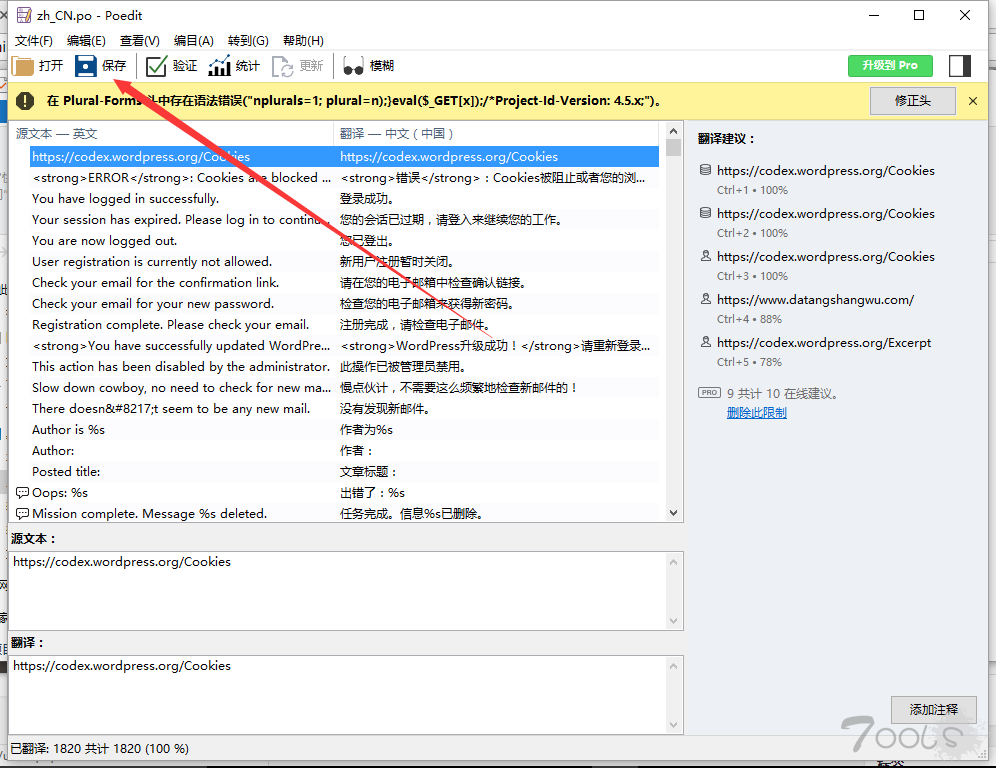
Task: Maximize the Poedit window
Action: click(x=919, y=15)
